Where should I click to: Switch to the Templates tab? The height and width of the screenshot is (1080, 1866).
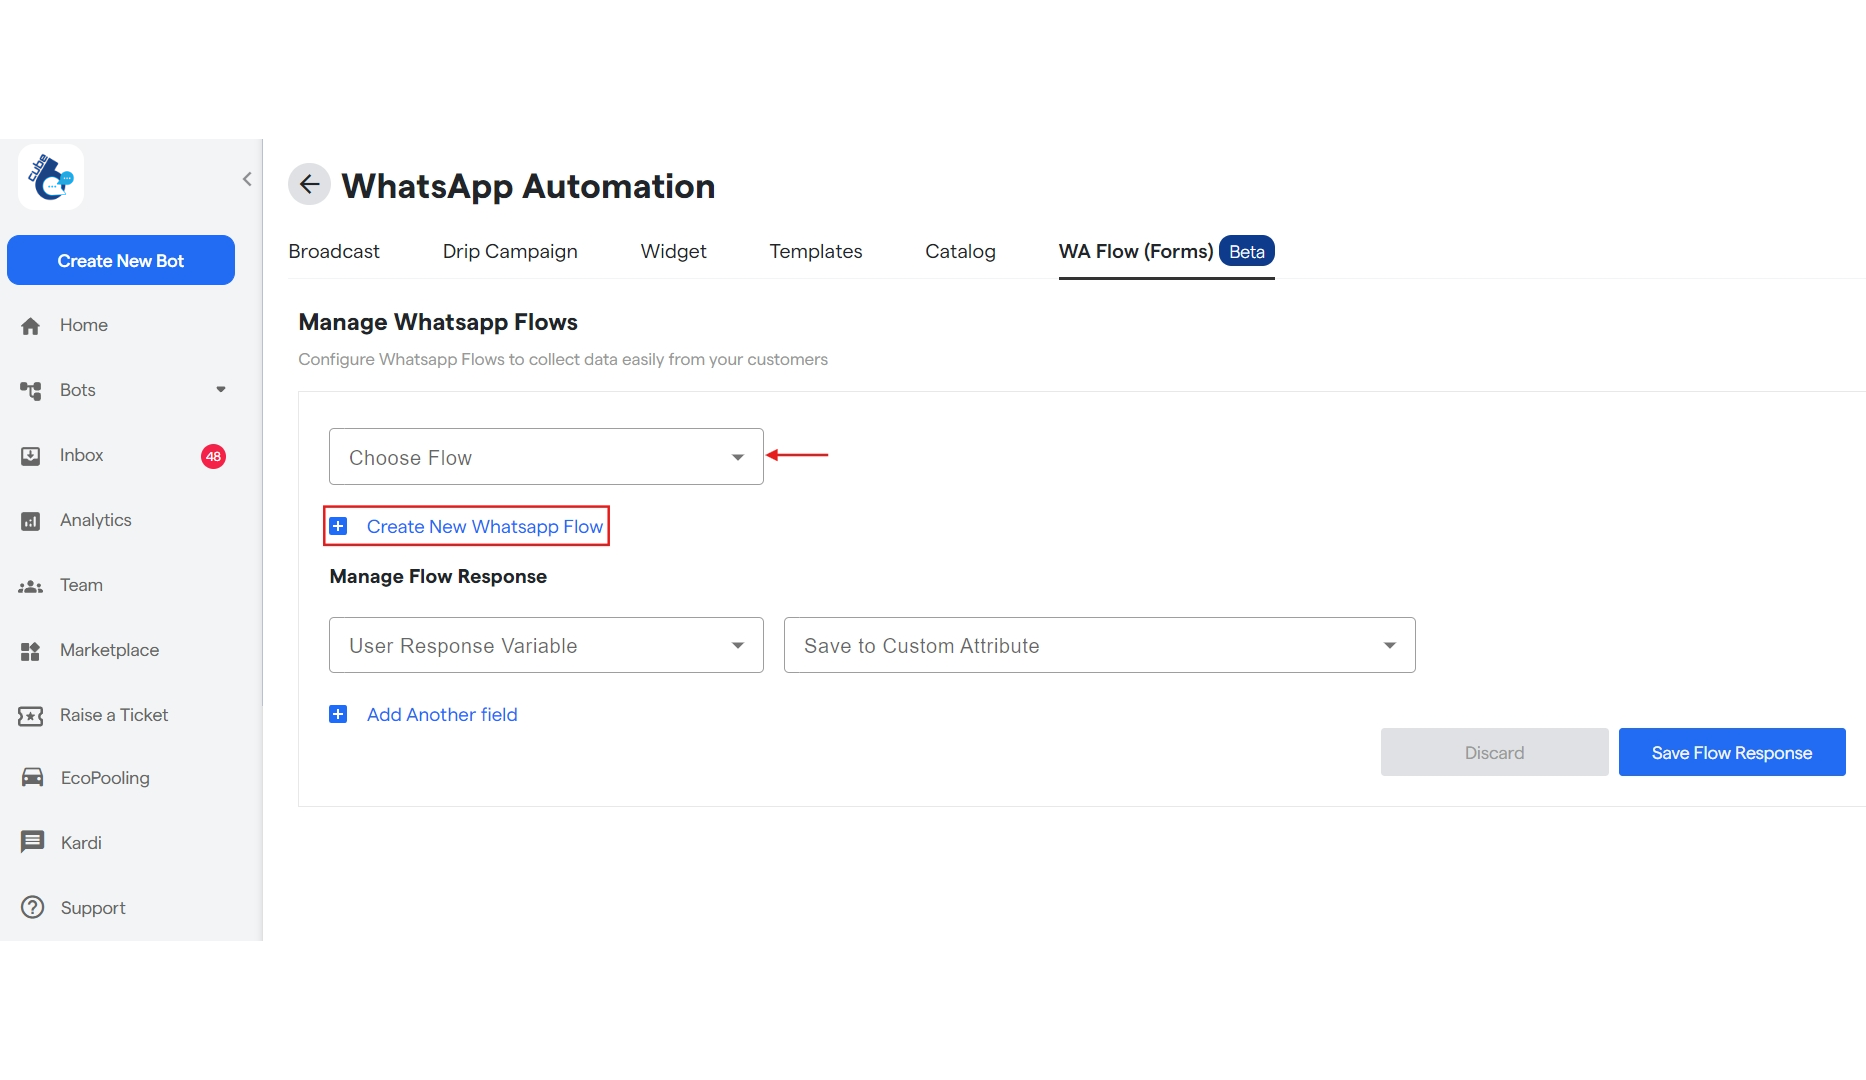(815, 251)
